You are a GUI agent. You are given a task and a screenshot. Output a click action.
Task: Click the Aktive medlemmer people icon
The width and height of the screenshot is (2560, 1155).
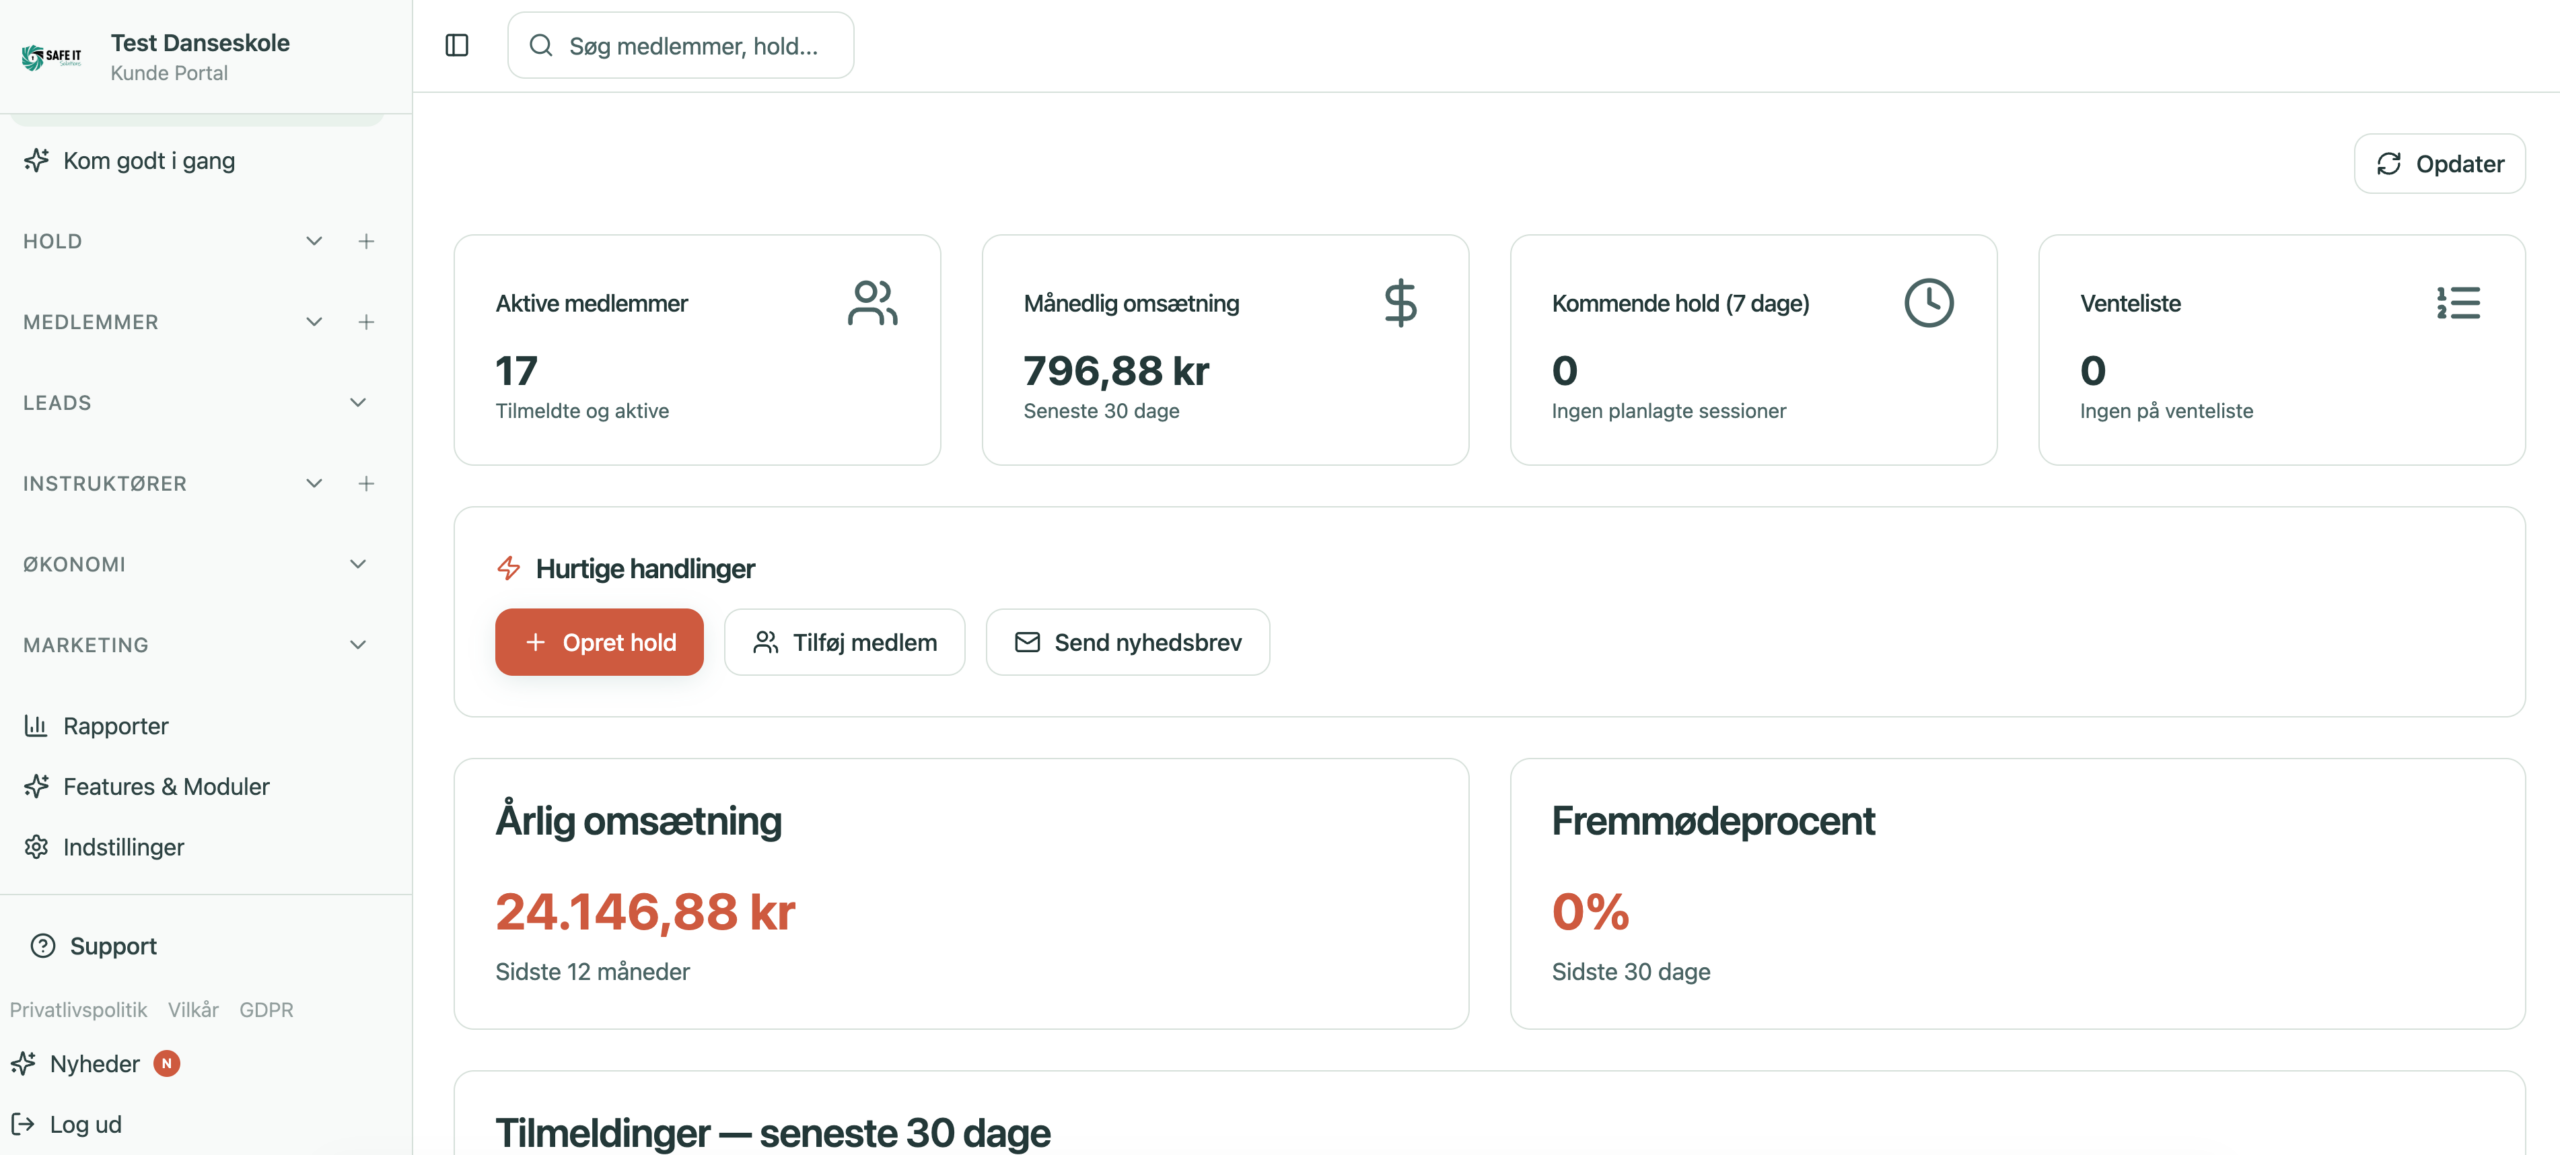coord(872,303)
